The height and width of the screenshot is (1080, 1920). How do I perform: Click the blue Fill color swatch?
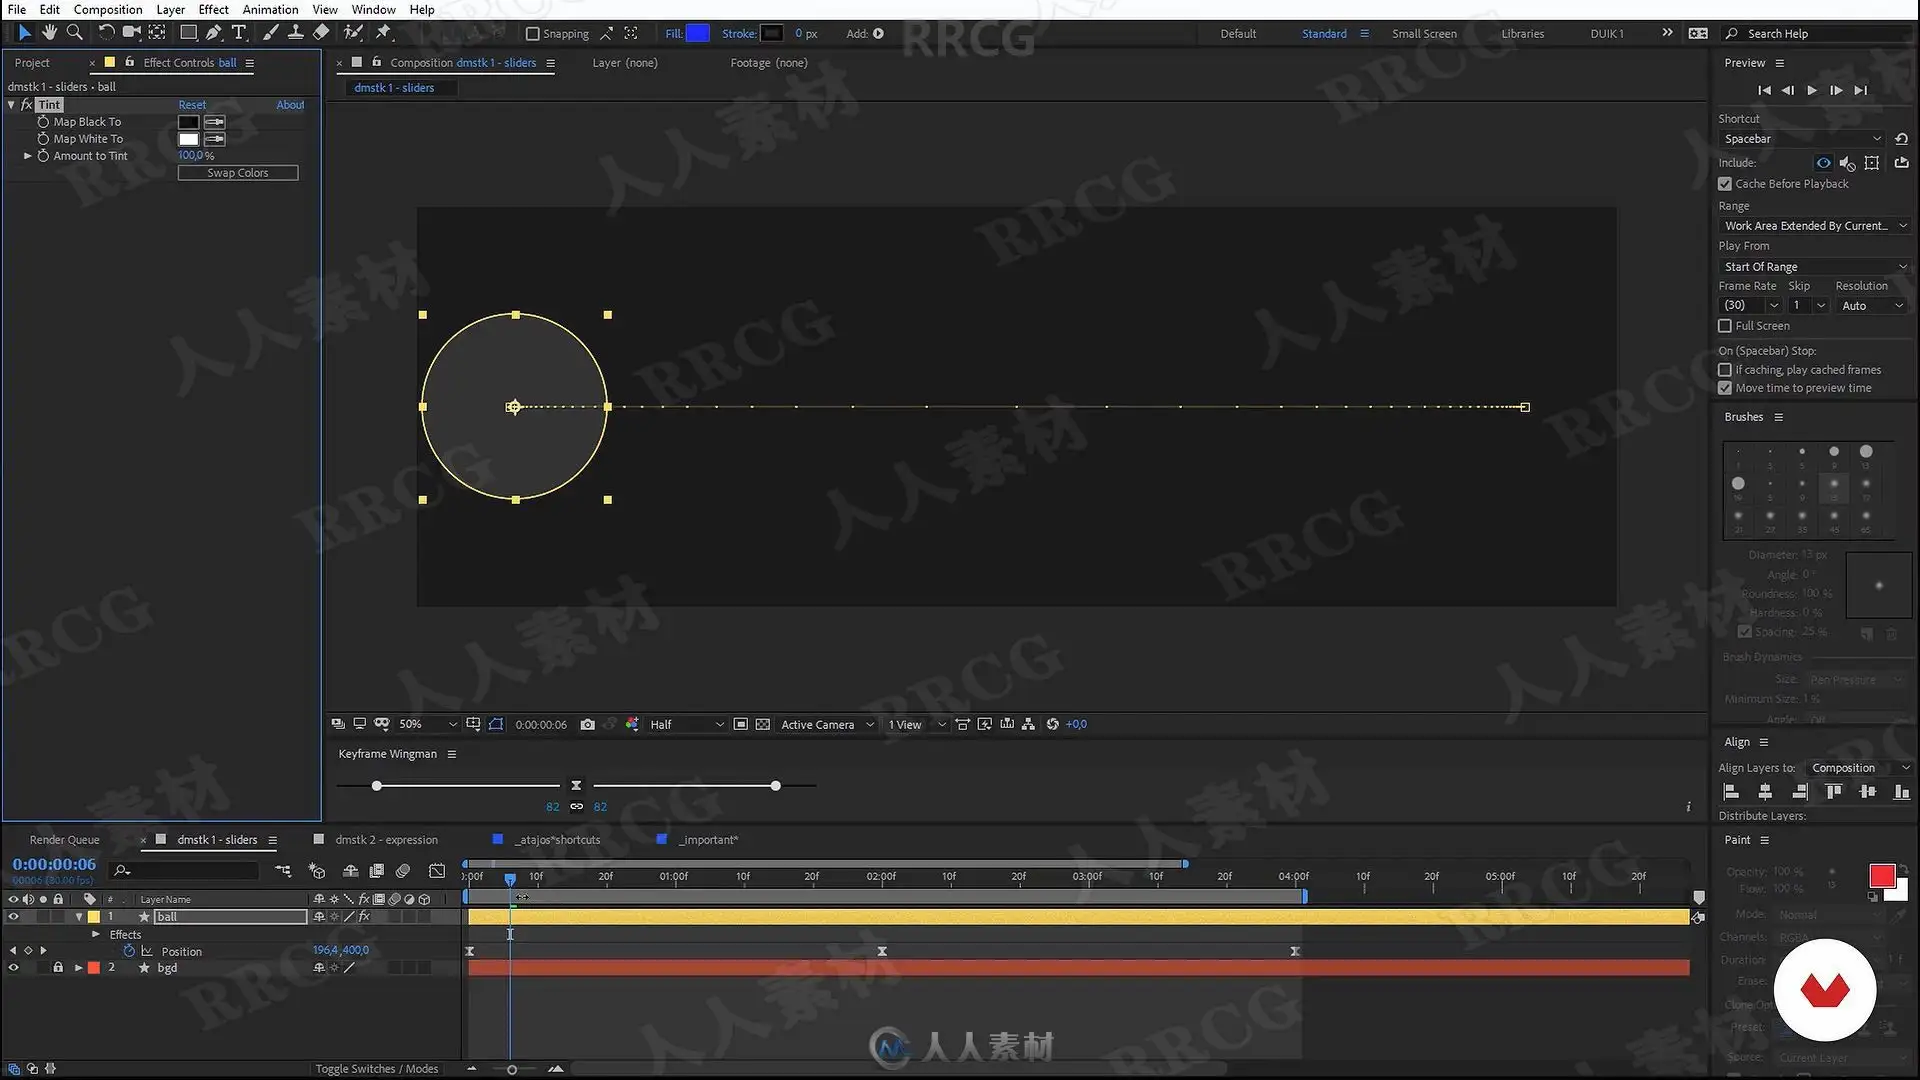[698, 34]
